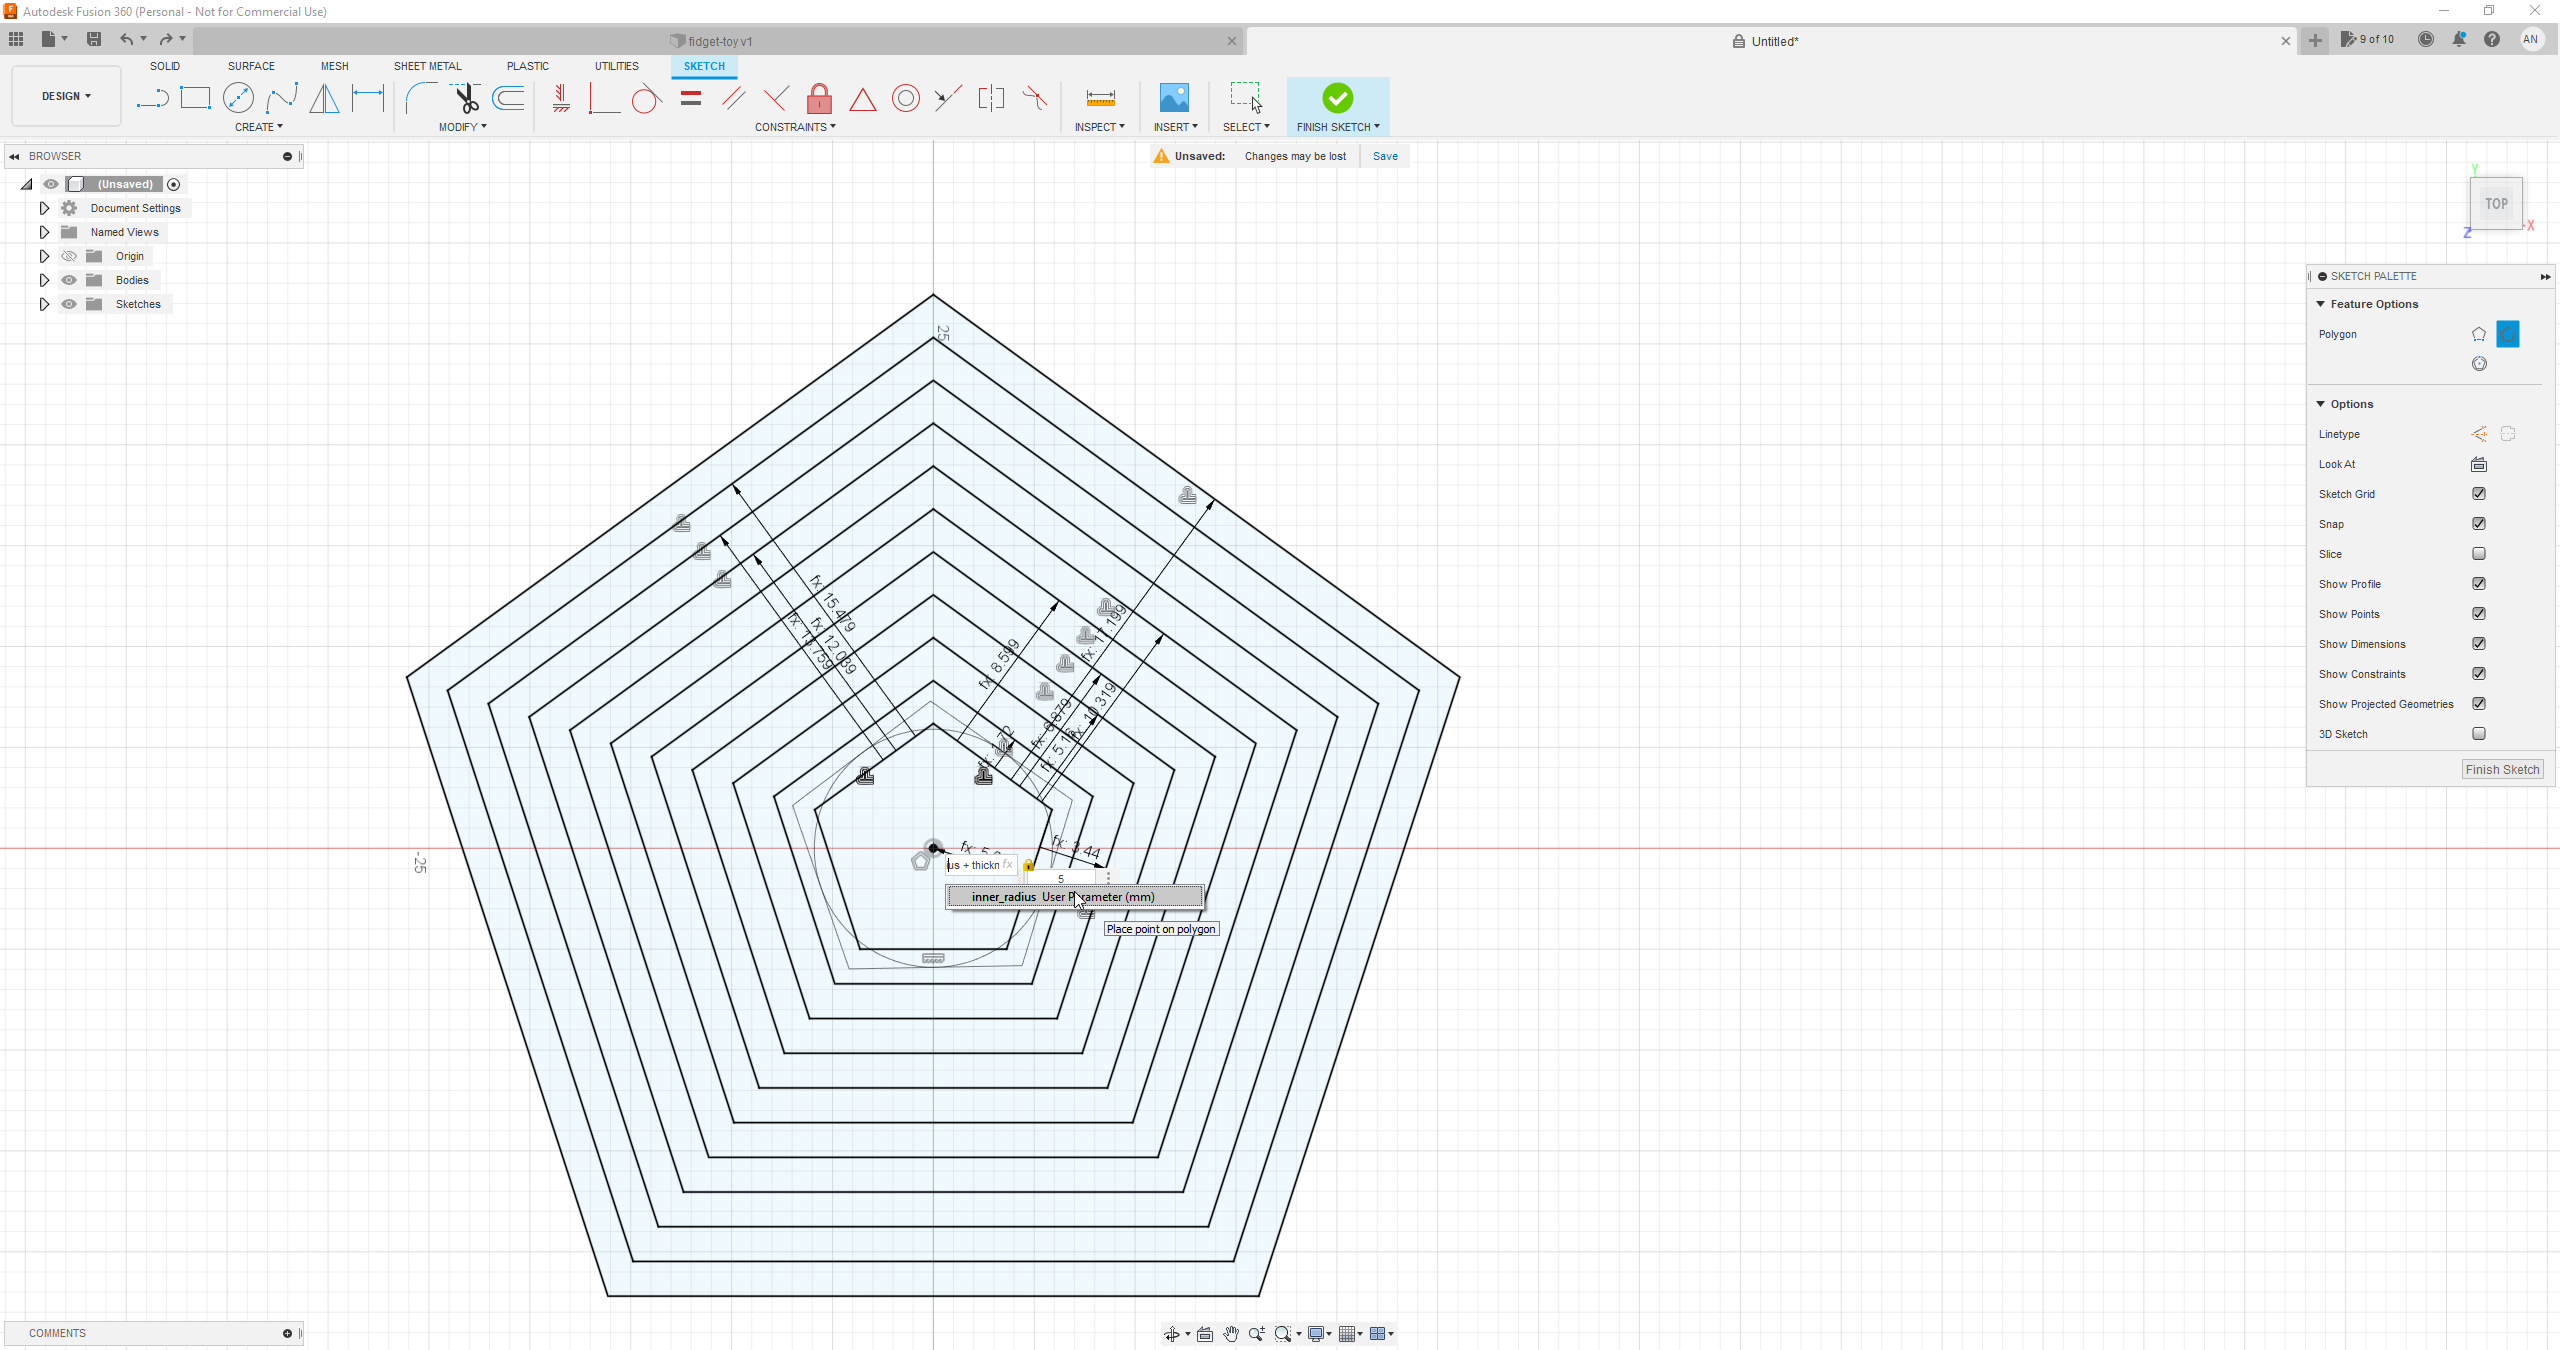
Task: Enable the Slice option in Sketch Palette
Action: click(x=2479, y=554)
